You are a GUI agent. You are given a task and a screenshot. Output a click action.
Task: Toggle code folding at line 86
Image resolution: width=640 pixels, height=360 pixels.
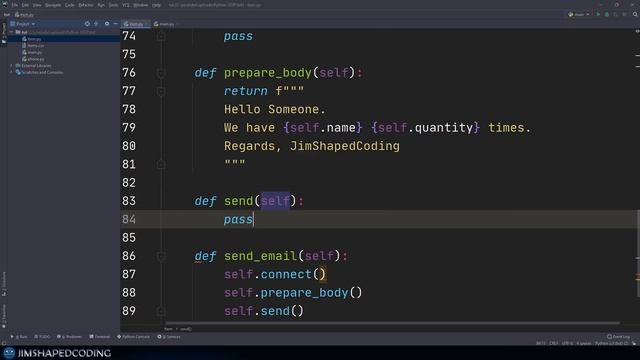pyautogui.click(x=161, y=256)
